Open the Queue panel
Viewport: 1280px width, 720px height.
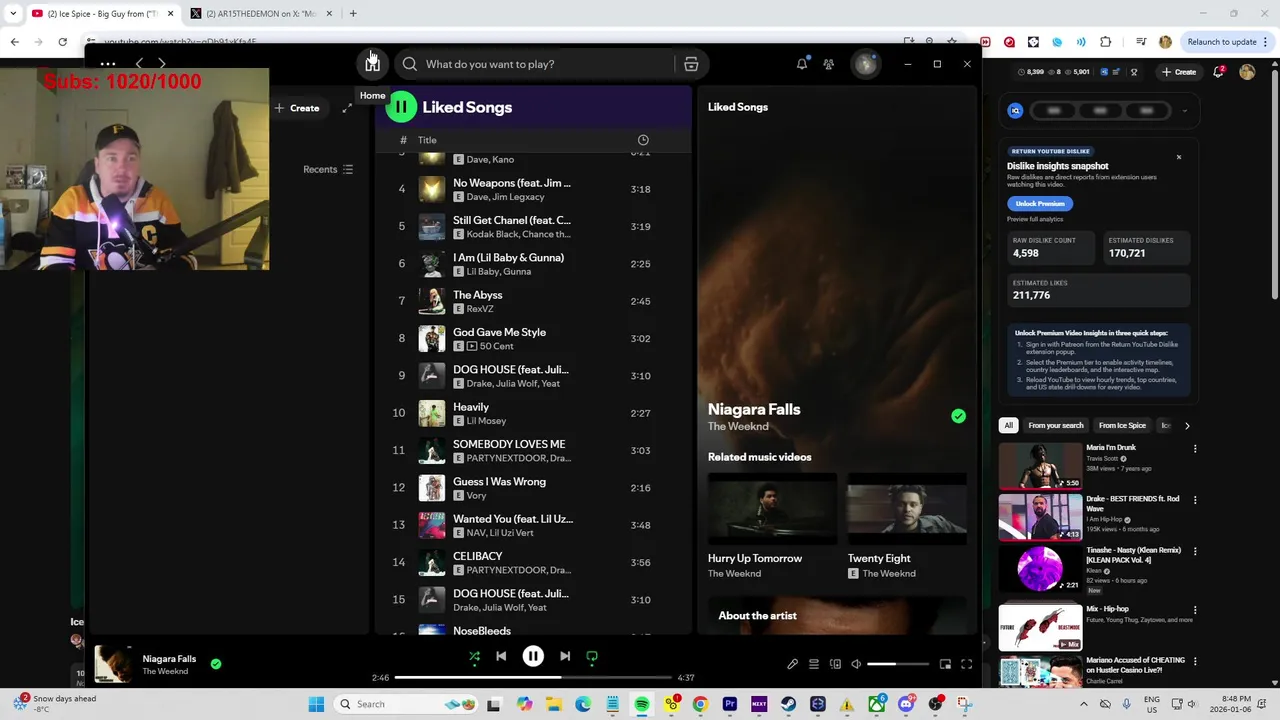(x=814, y=664)
